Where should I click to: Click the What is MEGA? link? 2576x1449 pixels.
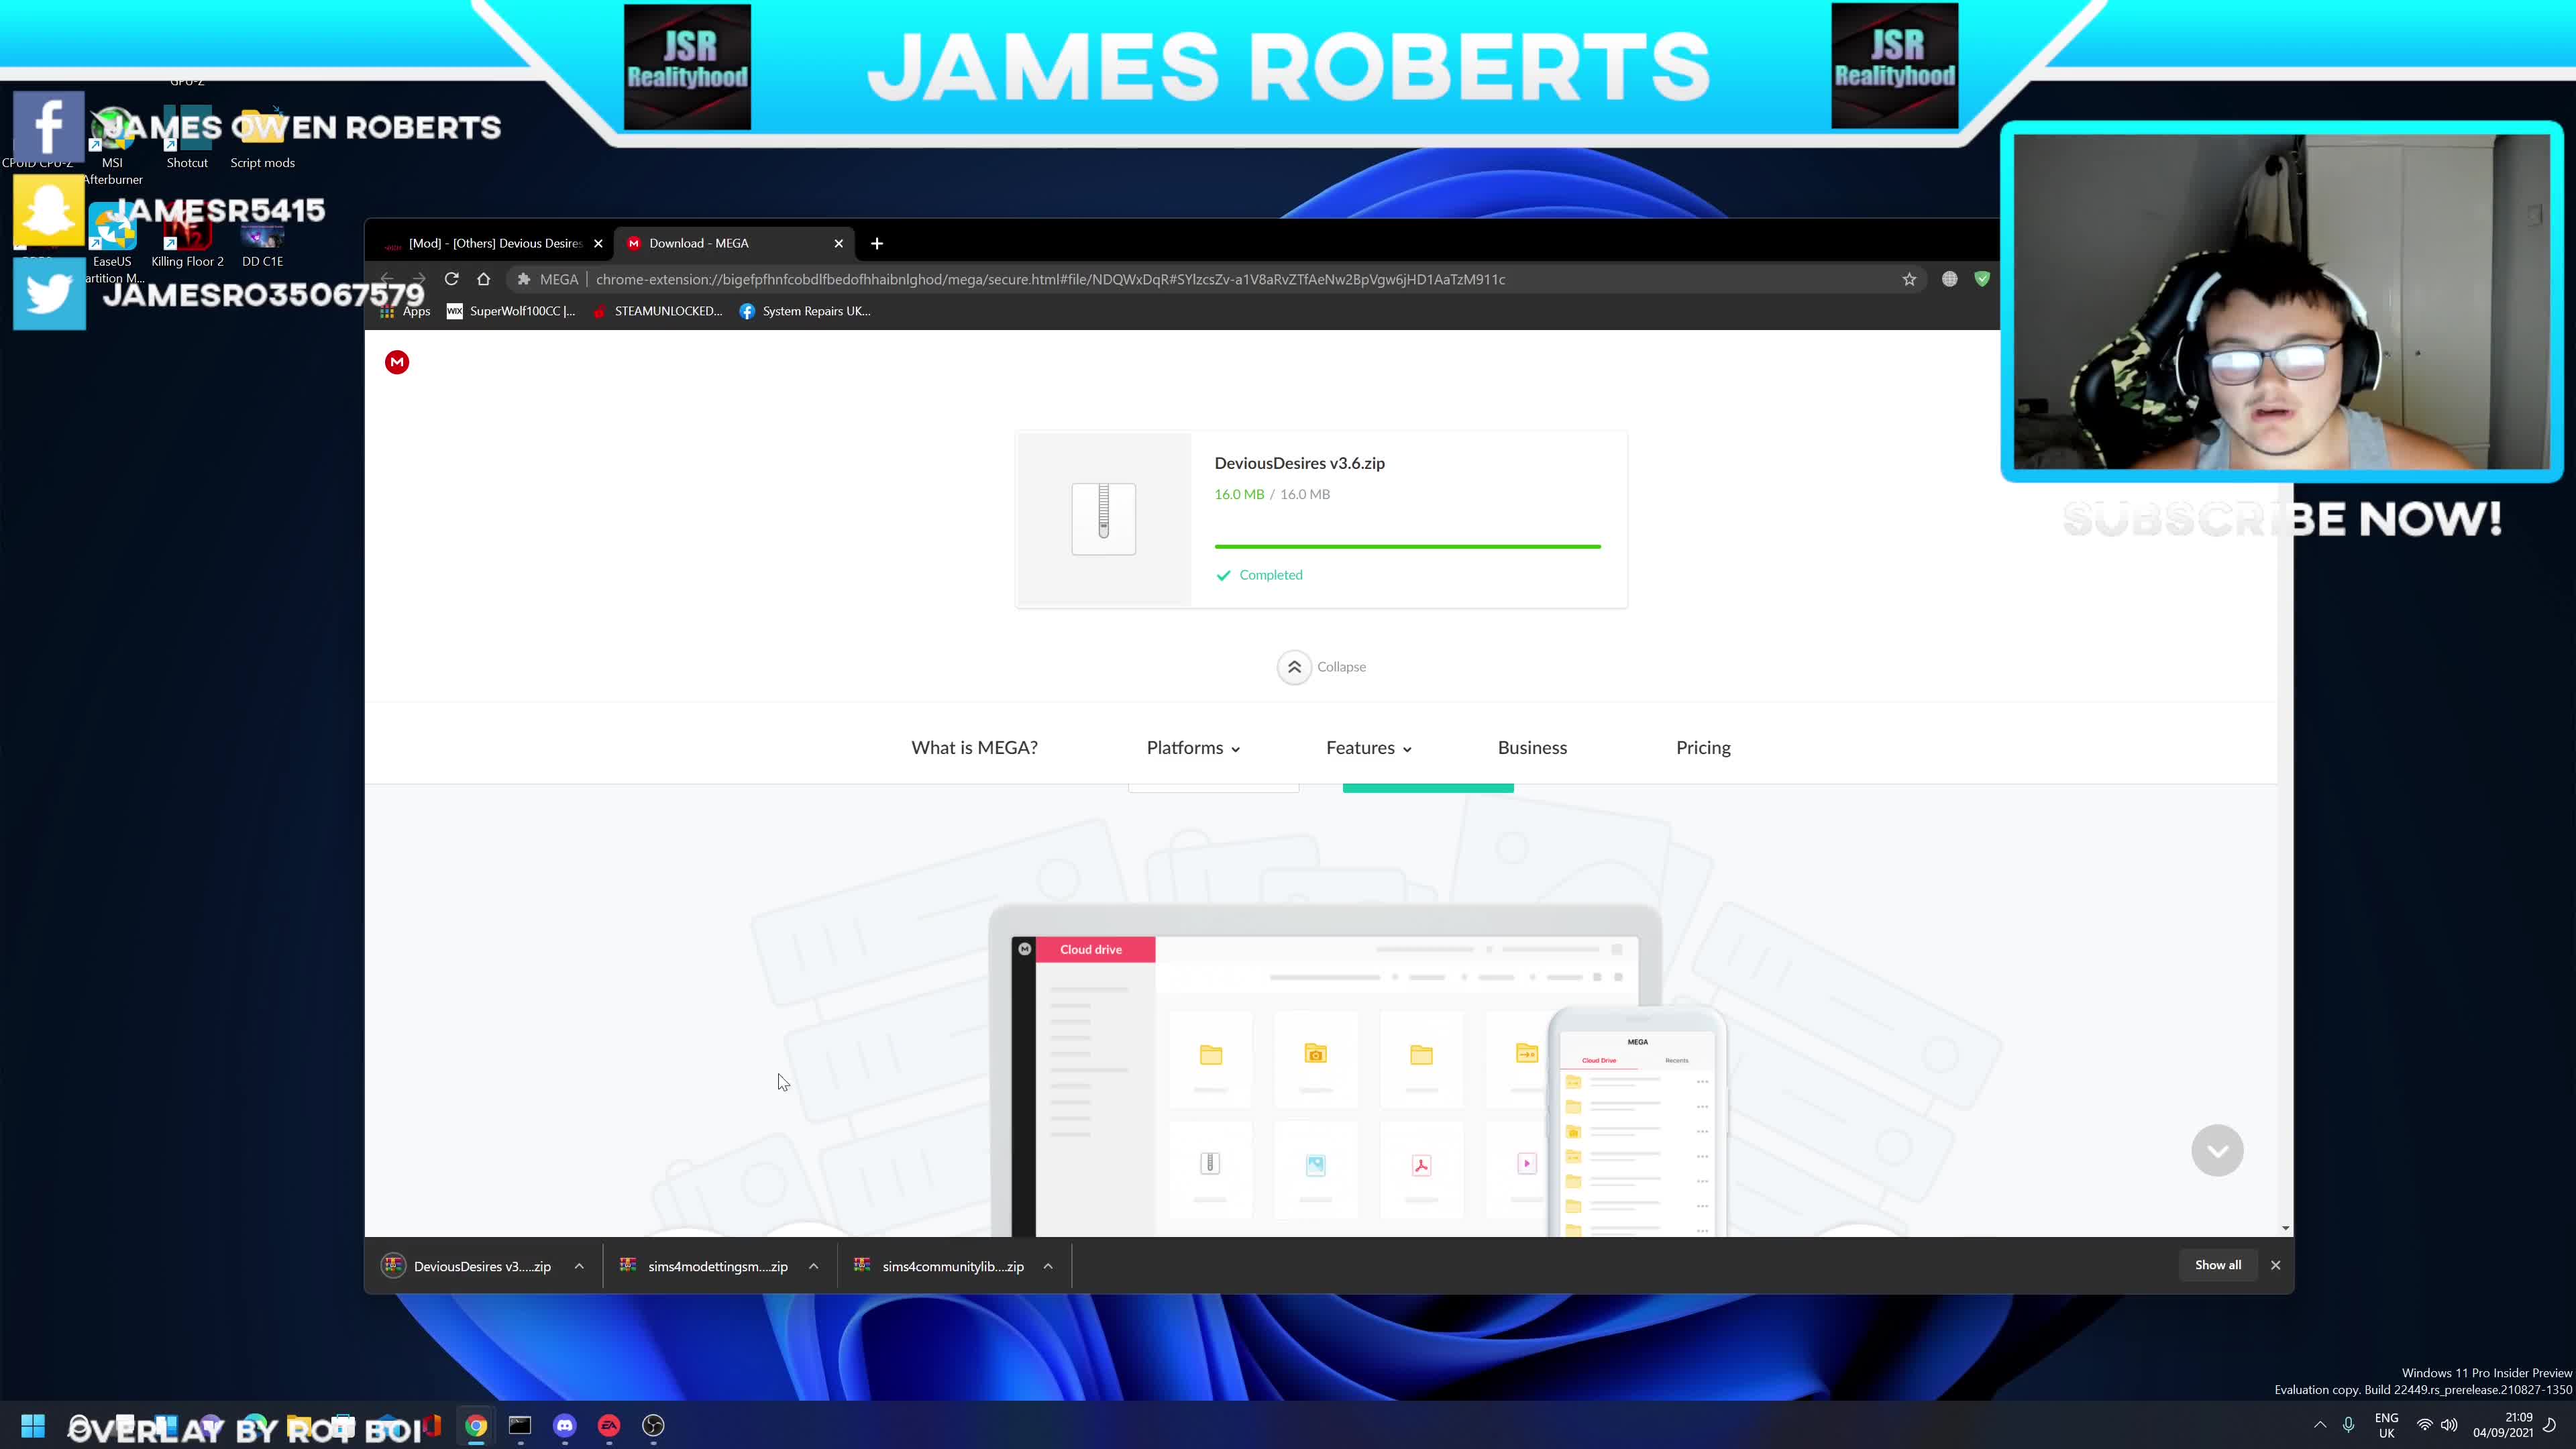[974, 748]
